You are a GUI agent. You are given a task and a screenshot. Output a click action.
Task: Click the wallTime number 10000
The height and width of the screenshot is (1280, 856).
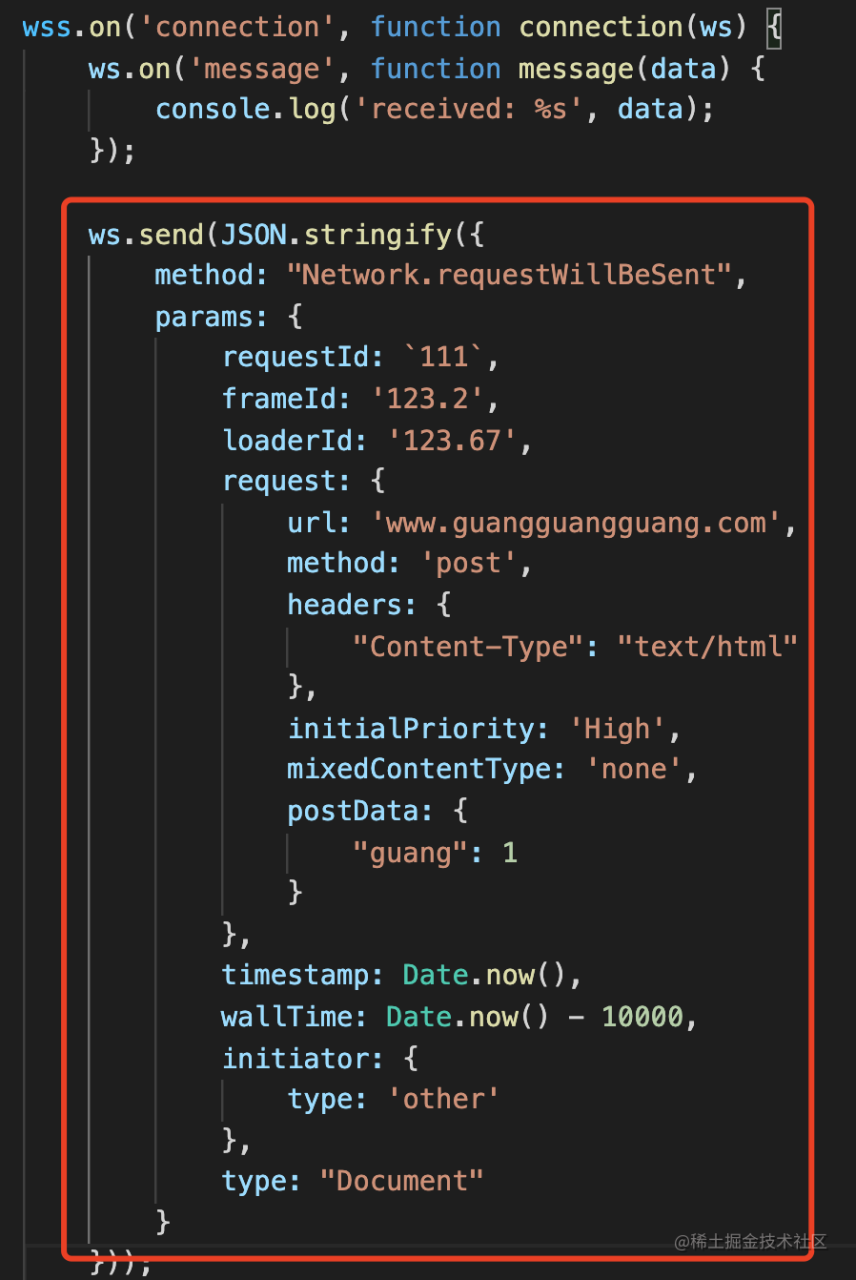point(643,1017)
